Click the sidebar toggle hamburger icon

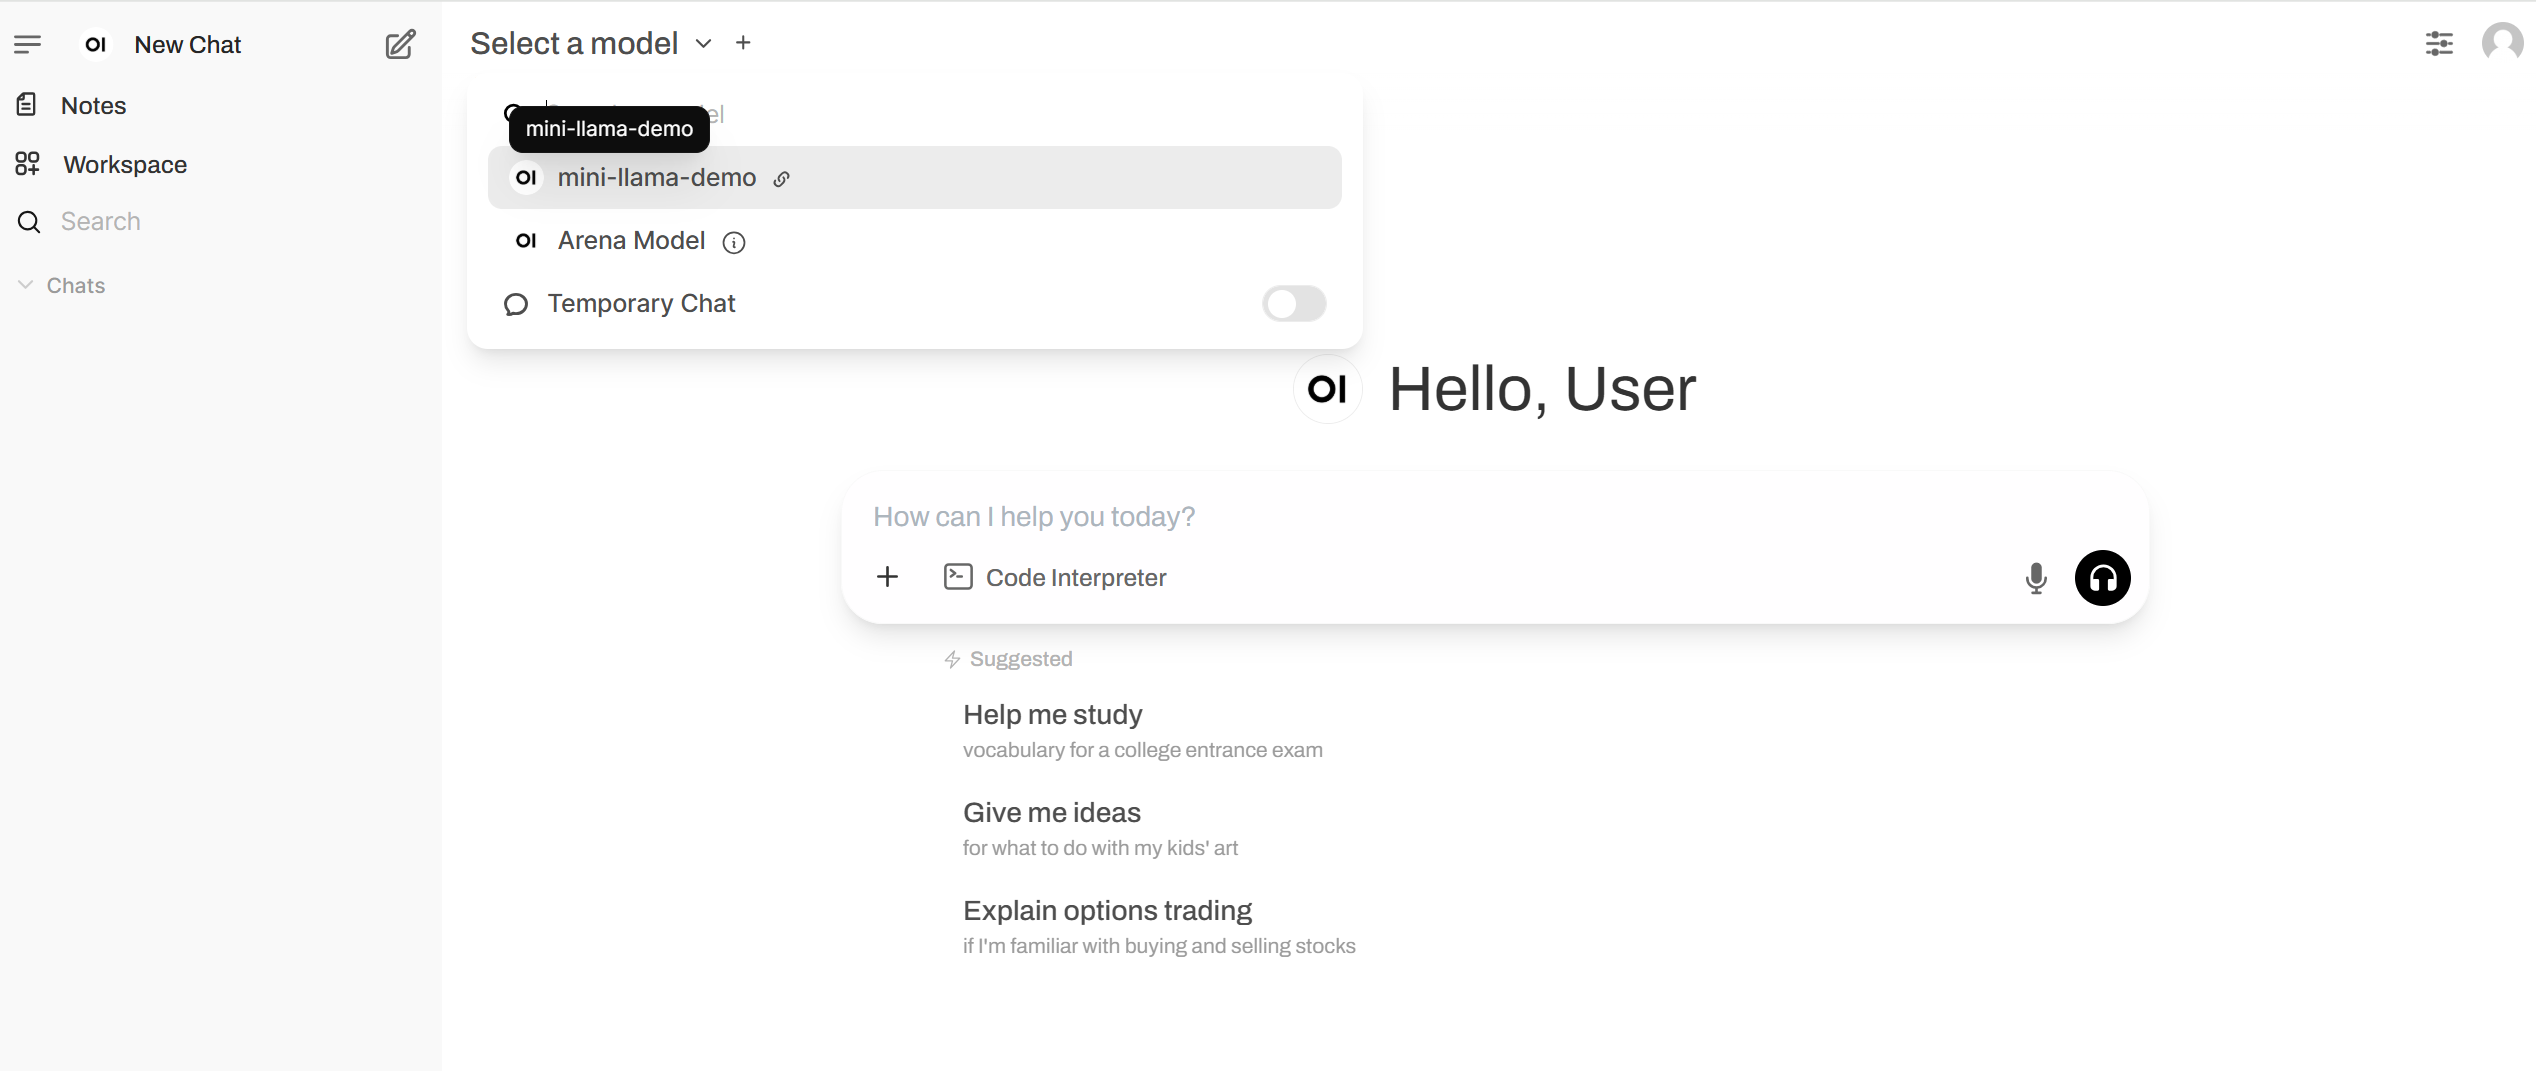pyautogui.click(x=27, y=44)
